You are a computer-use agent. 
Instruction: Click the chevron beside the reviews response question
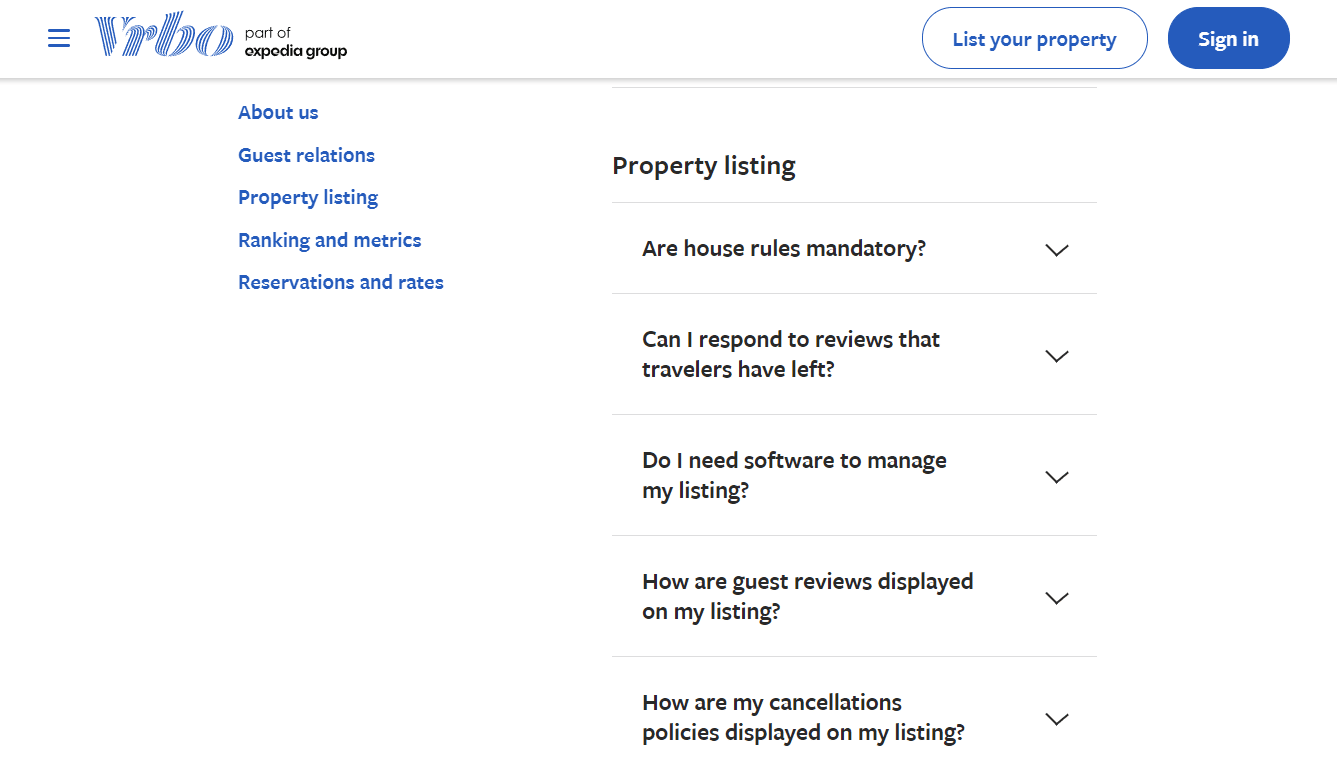(1056, 355)
